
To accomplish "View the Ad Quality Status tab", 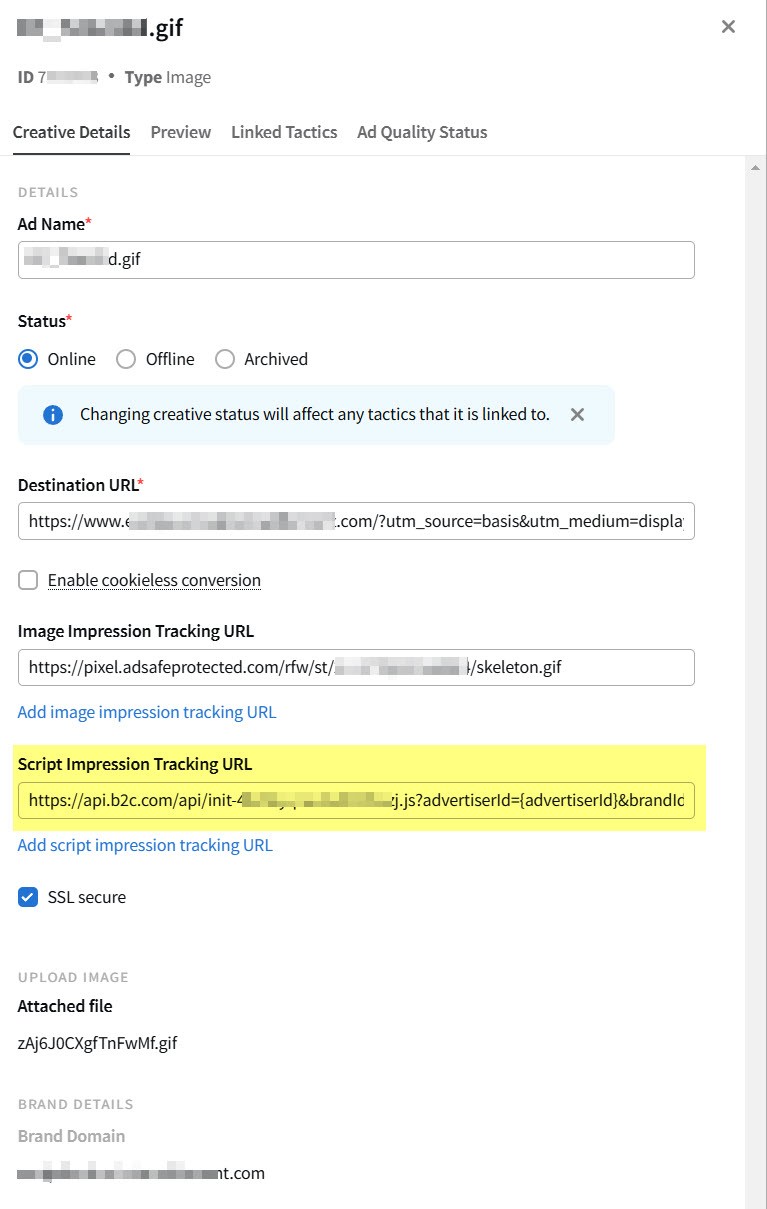I will 422,132.
